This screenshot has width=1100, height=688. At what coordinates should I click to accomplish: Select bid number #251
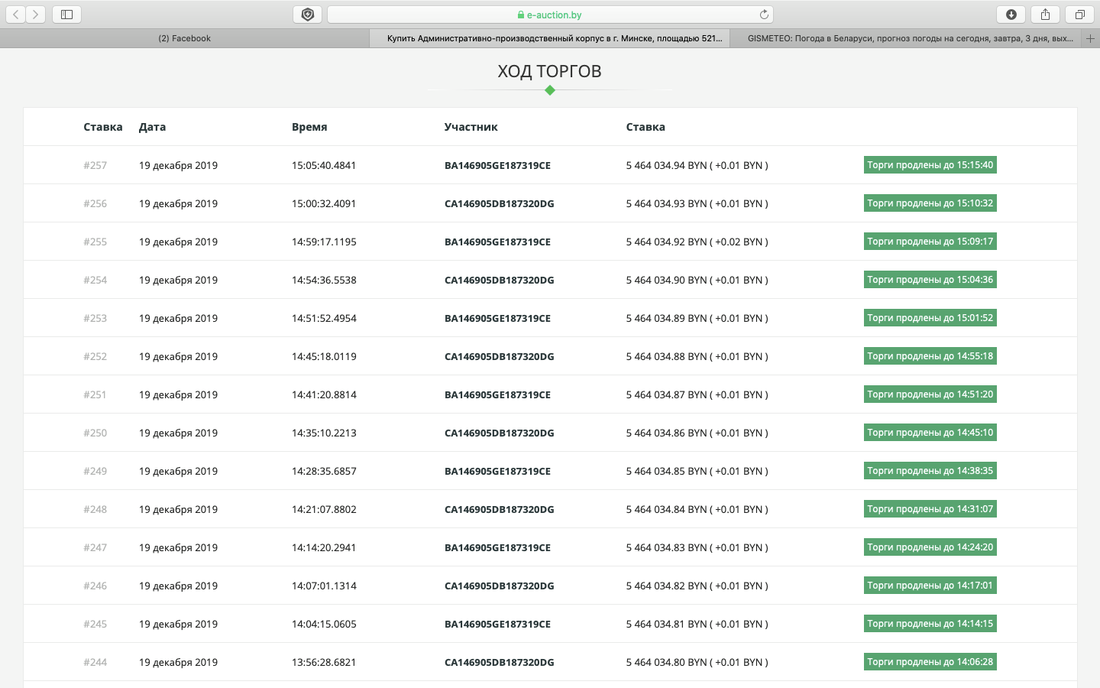tap(95, 395)
